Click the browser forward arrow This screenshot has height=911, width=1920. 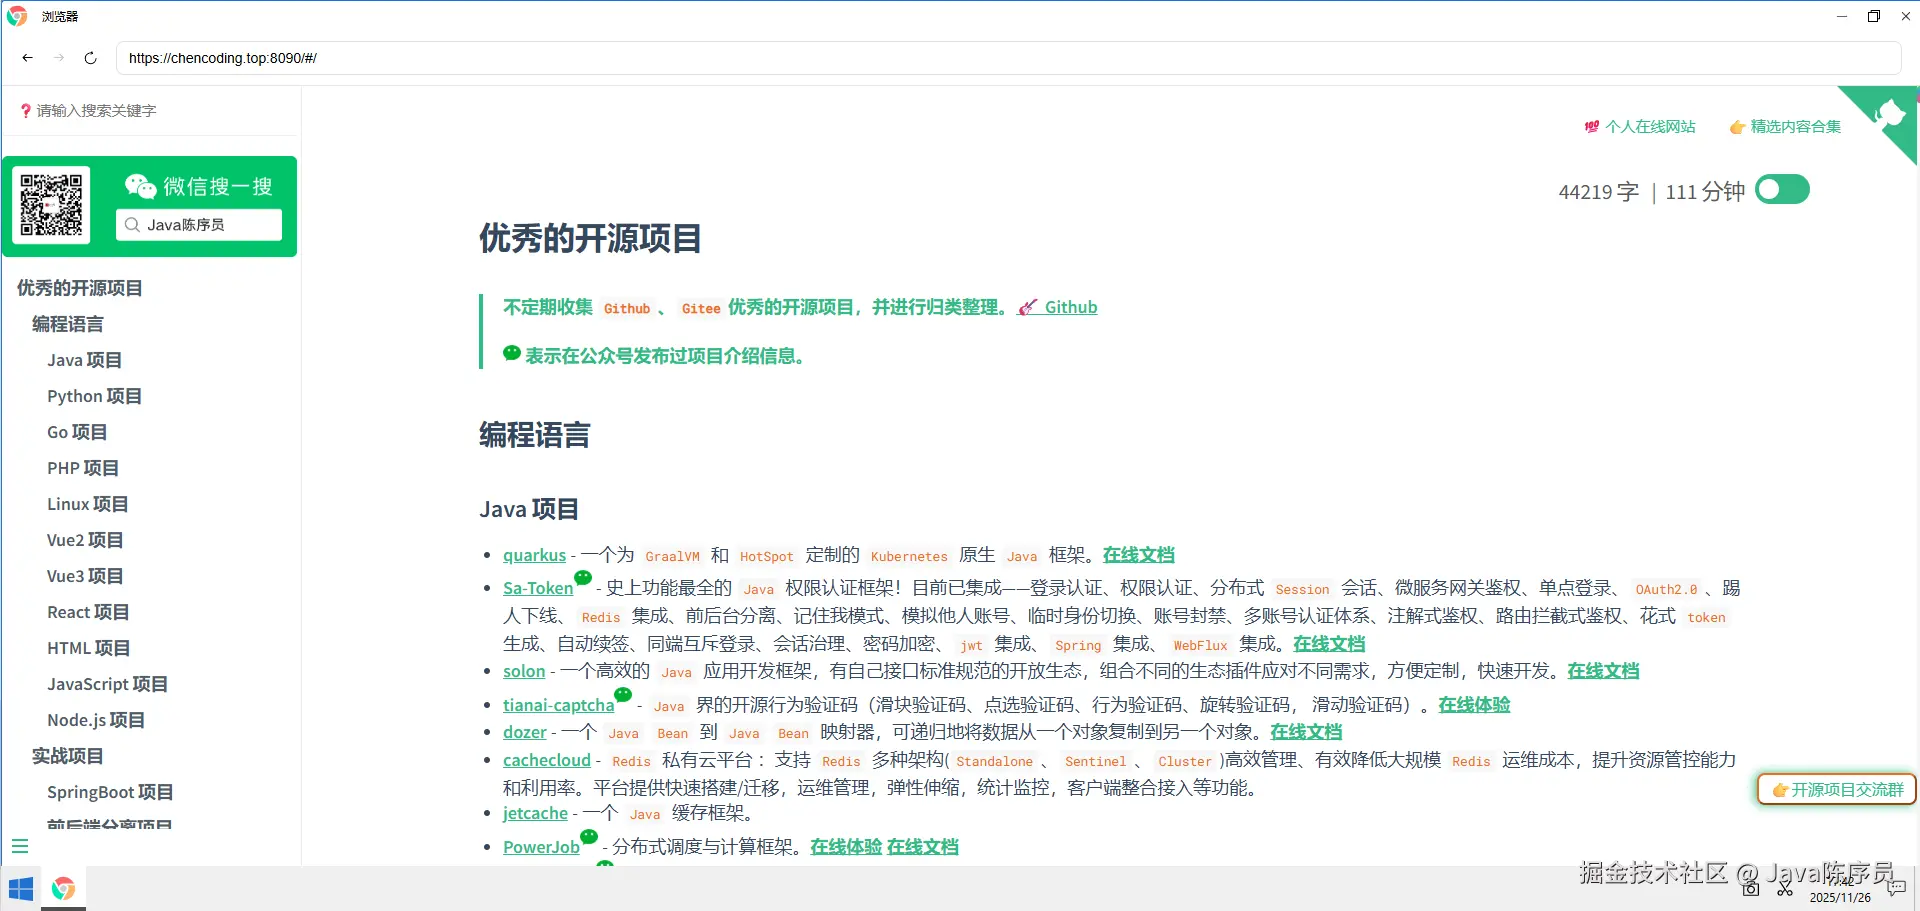(x=59, y=58)
